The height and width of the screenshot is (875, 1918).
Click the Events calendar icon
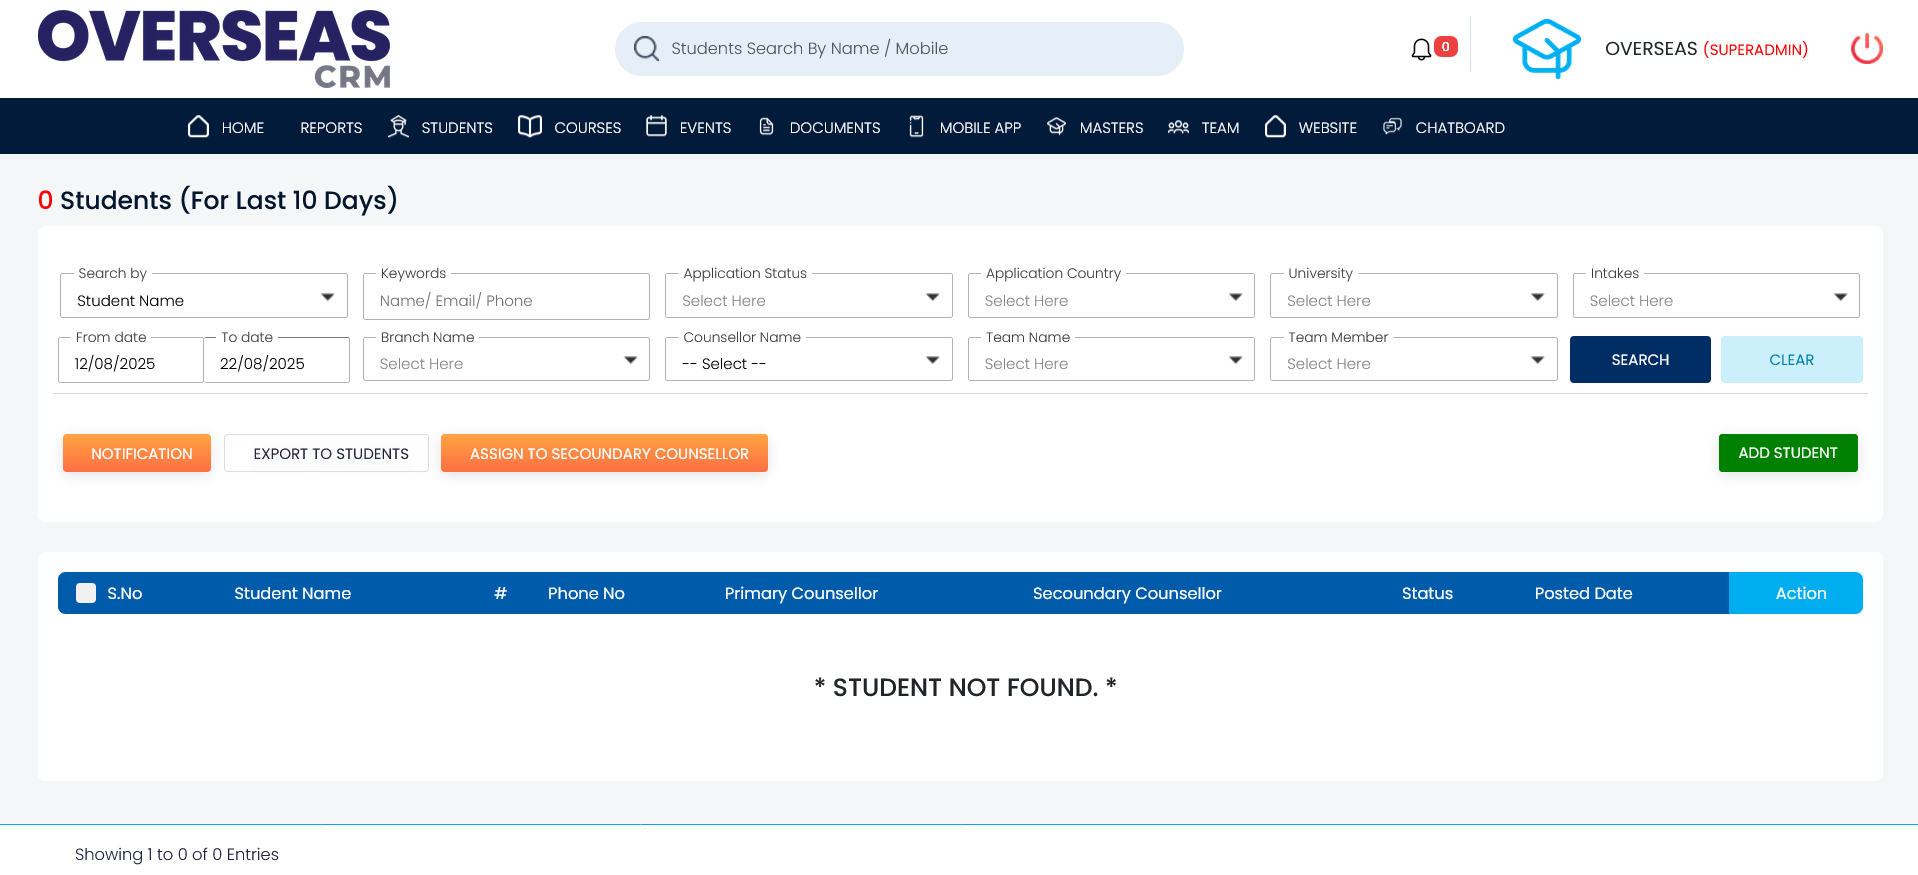(x=656, y=126)
